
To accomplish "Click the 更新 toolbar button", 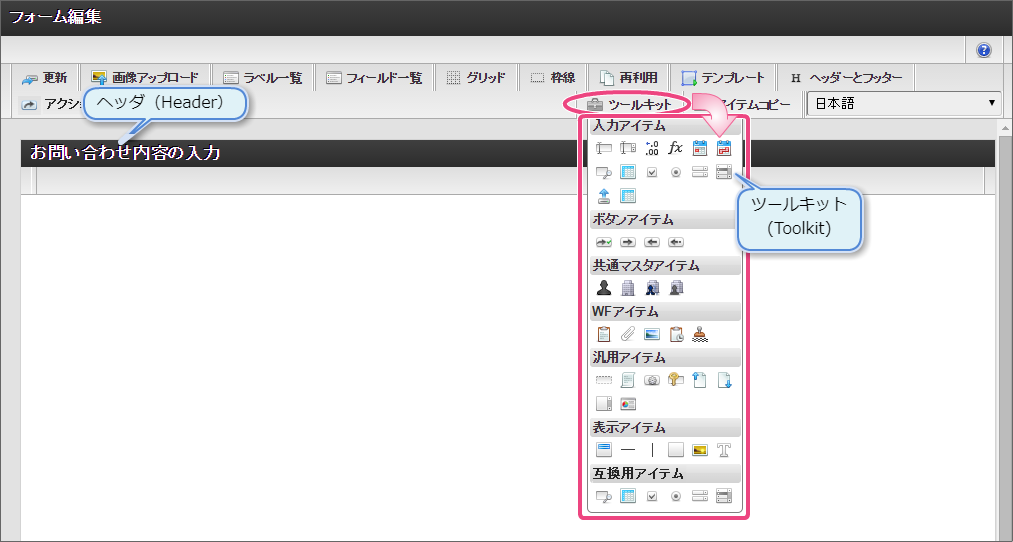I will tap(45, 78).
